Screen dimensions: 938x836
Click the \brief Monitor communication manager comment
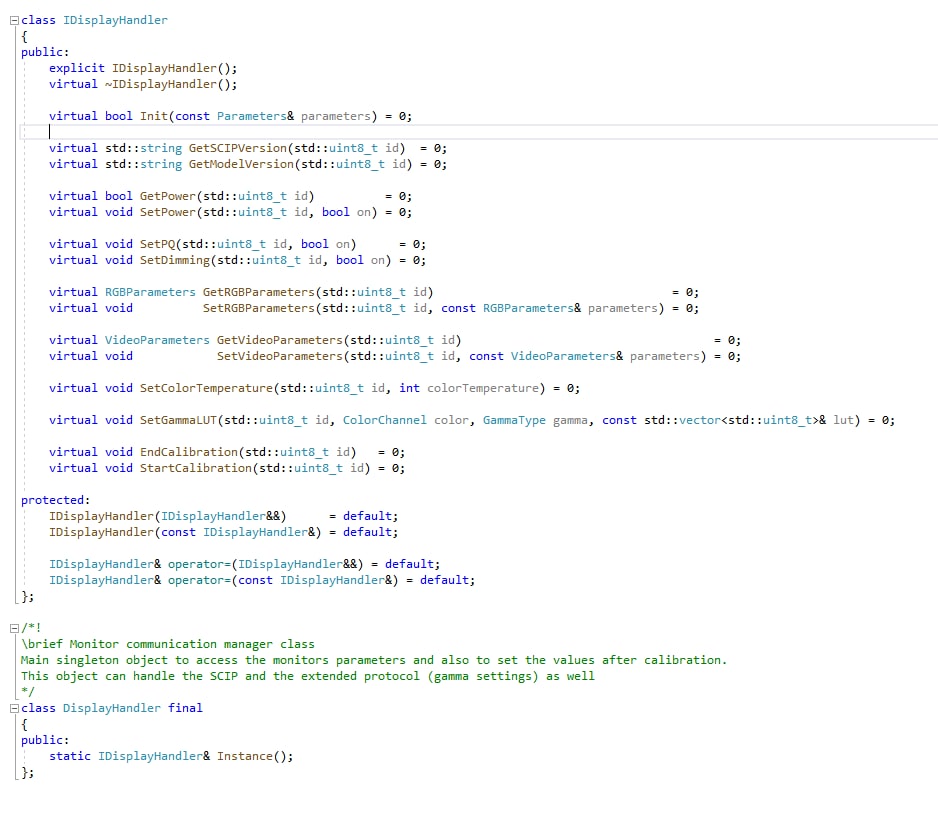168,645
